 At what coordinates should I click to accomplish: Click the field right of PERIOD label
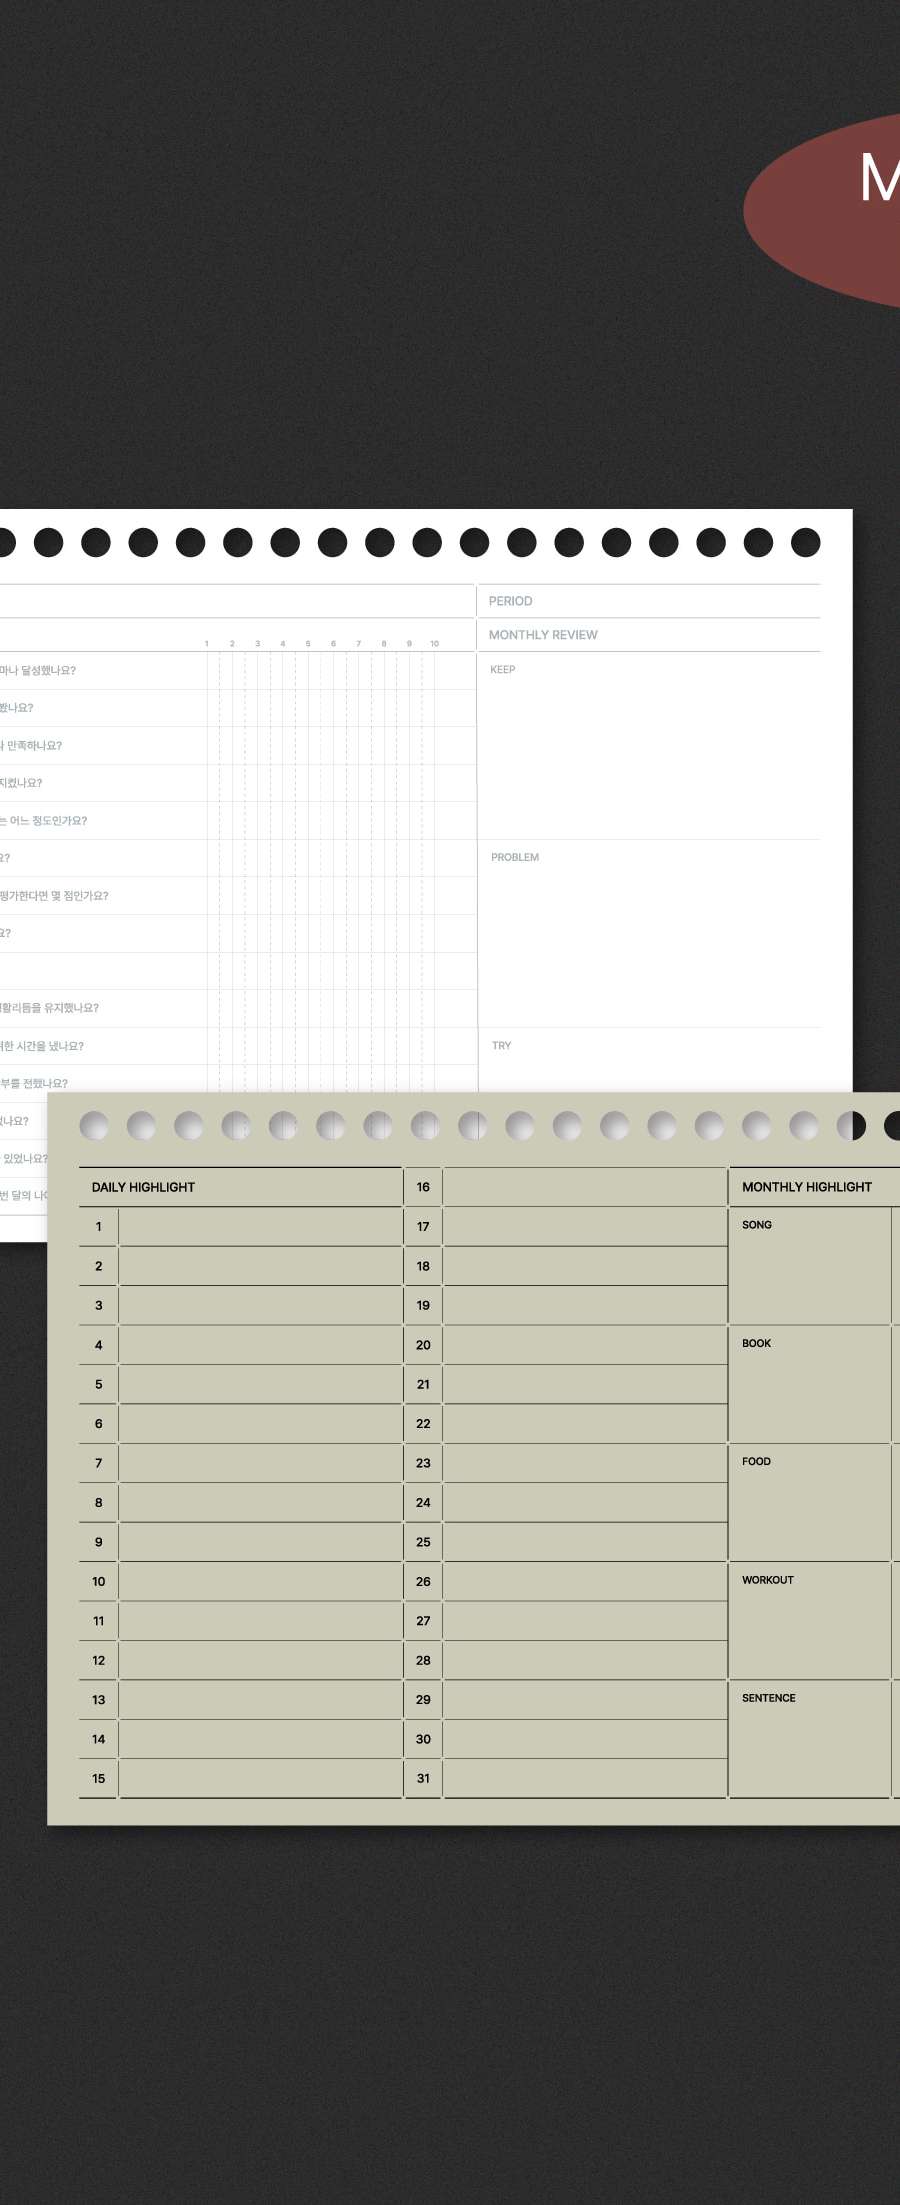pyautogui.click(x=678, y=601)
